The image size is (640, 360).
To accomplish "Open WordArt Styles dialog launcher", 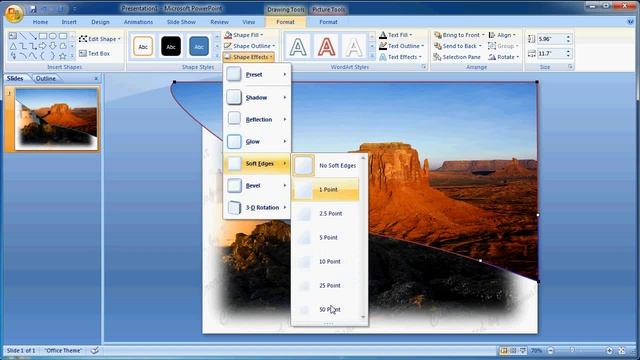I will click(424, 67).
